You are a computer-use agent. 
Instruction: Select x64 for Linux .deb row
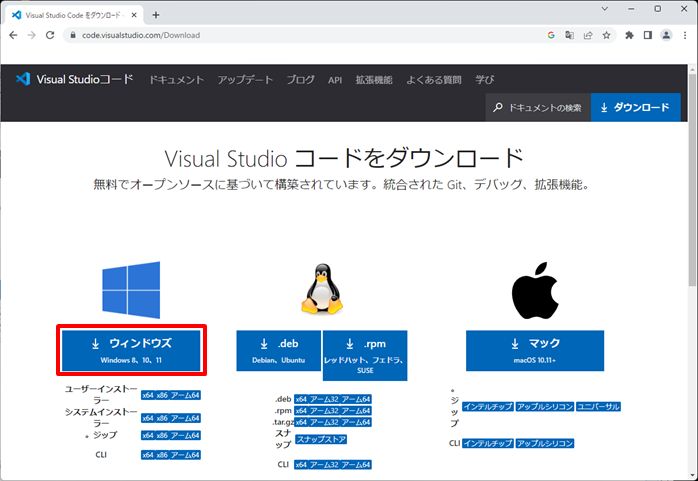pyautogui.click(x=301, y=399)
